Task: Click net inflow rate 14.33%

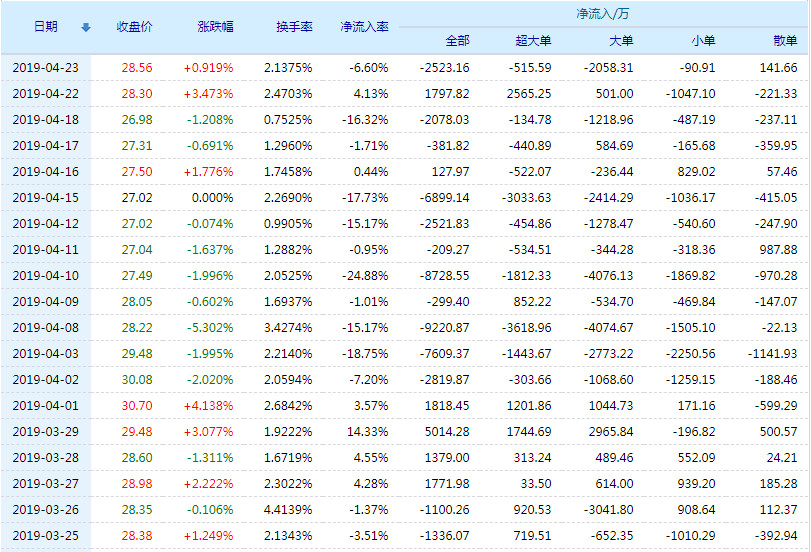Action: (x=368, y=431)
